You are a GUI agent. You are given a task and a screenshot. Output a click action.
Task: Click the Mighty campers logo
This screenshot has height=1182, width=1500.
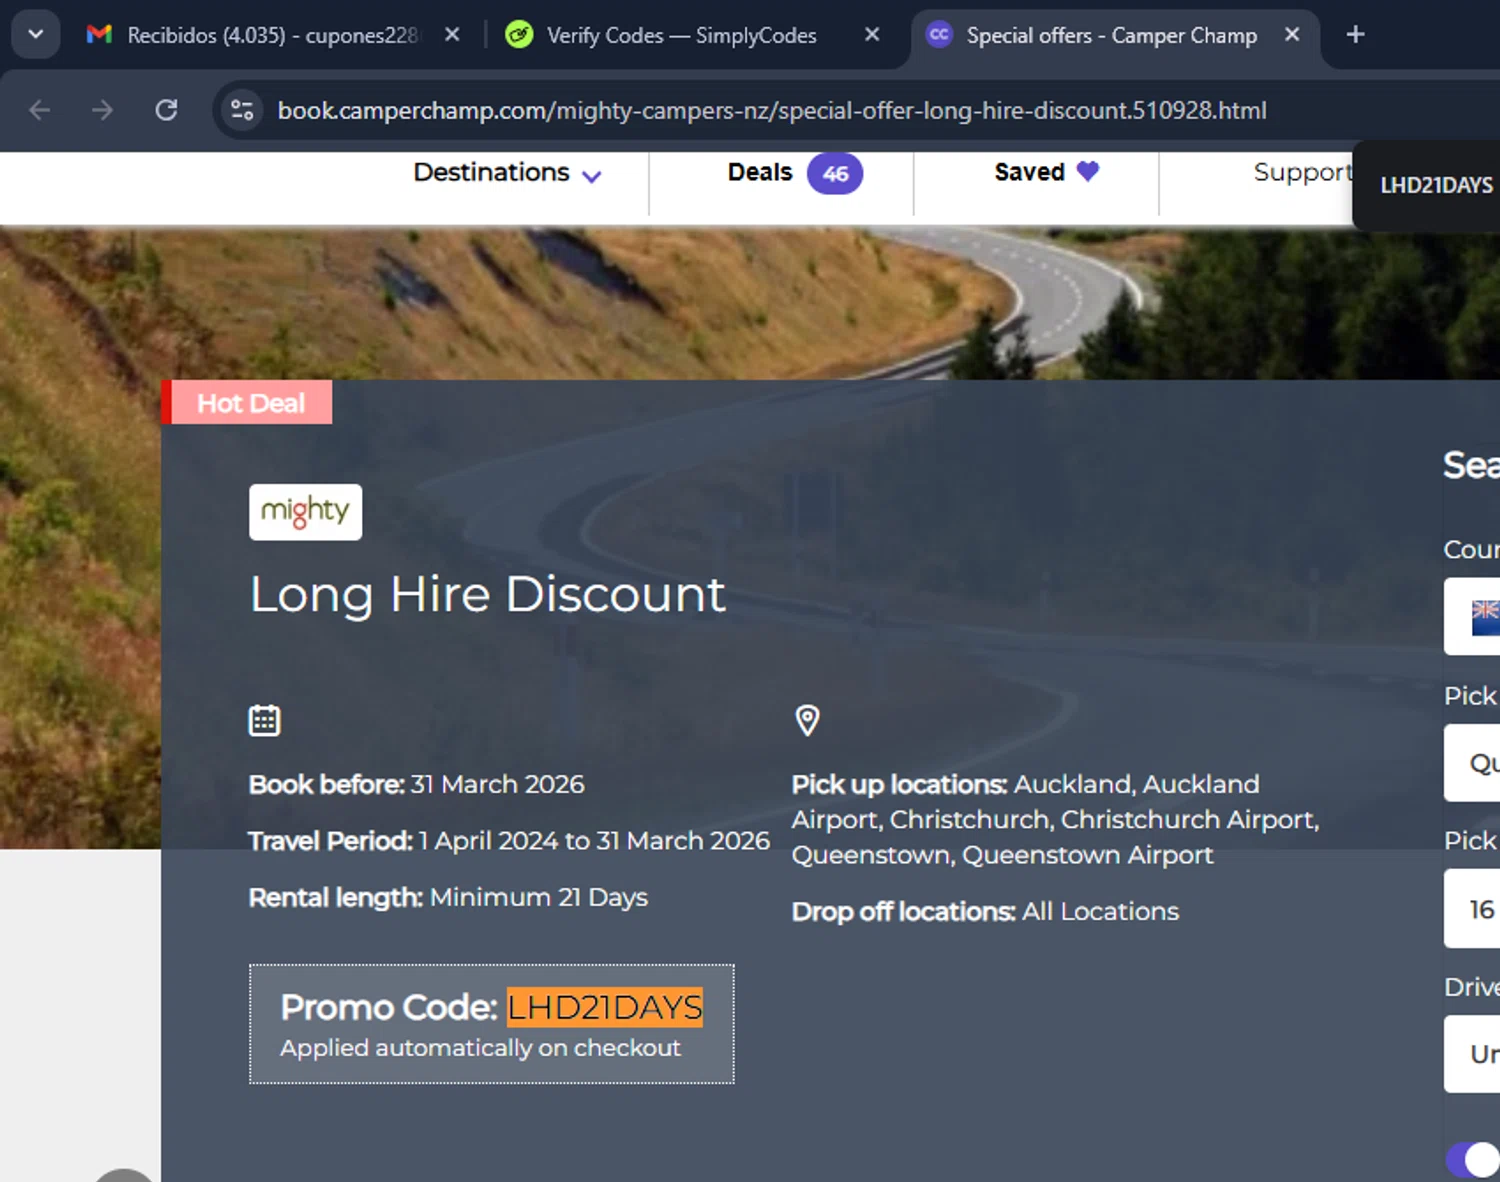pyautogui.click(x=305, y=512)
